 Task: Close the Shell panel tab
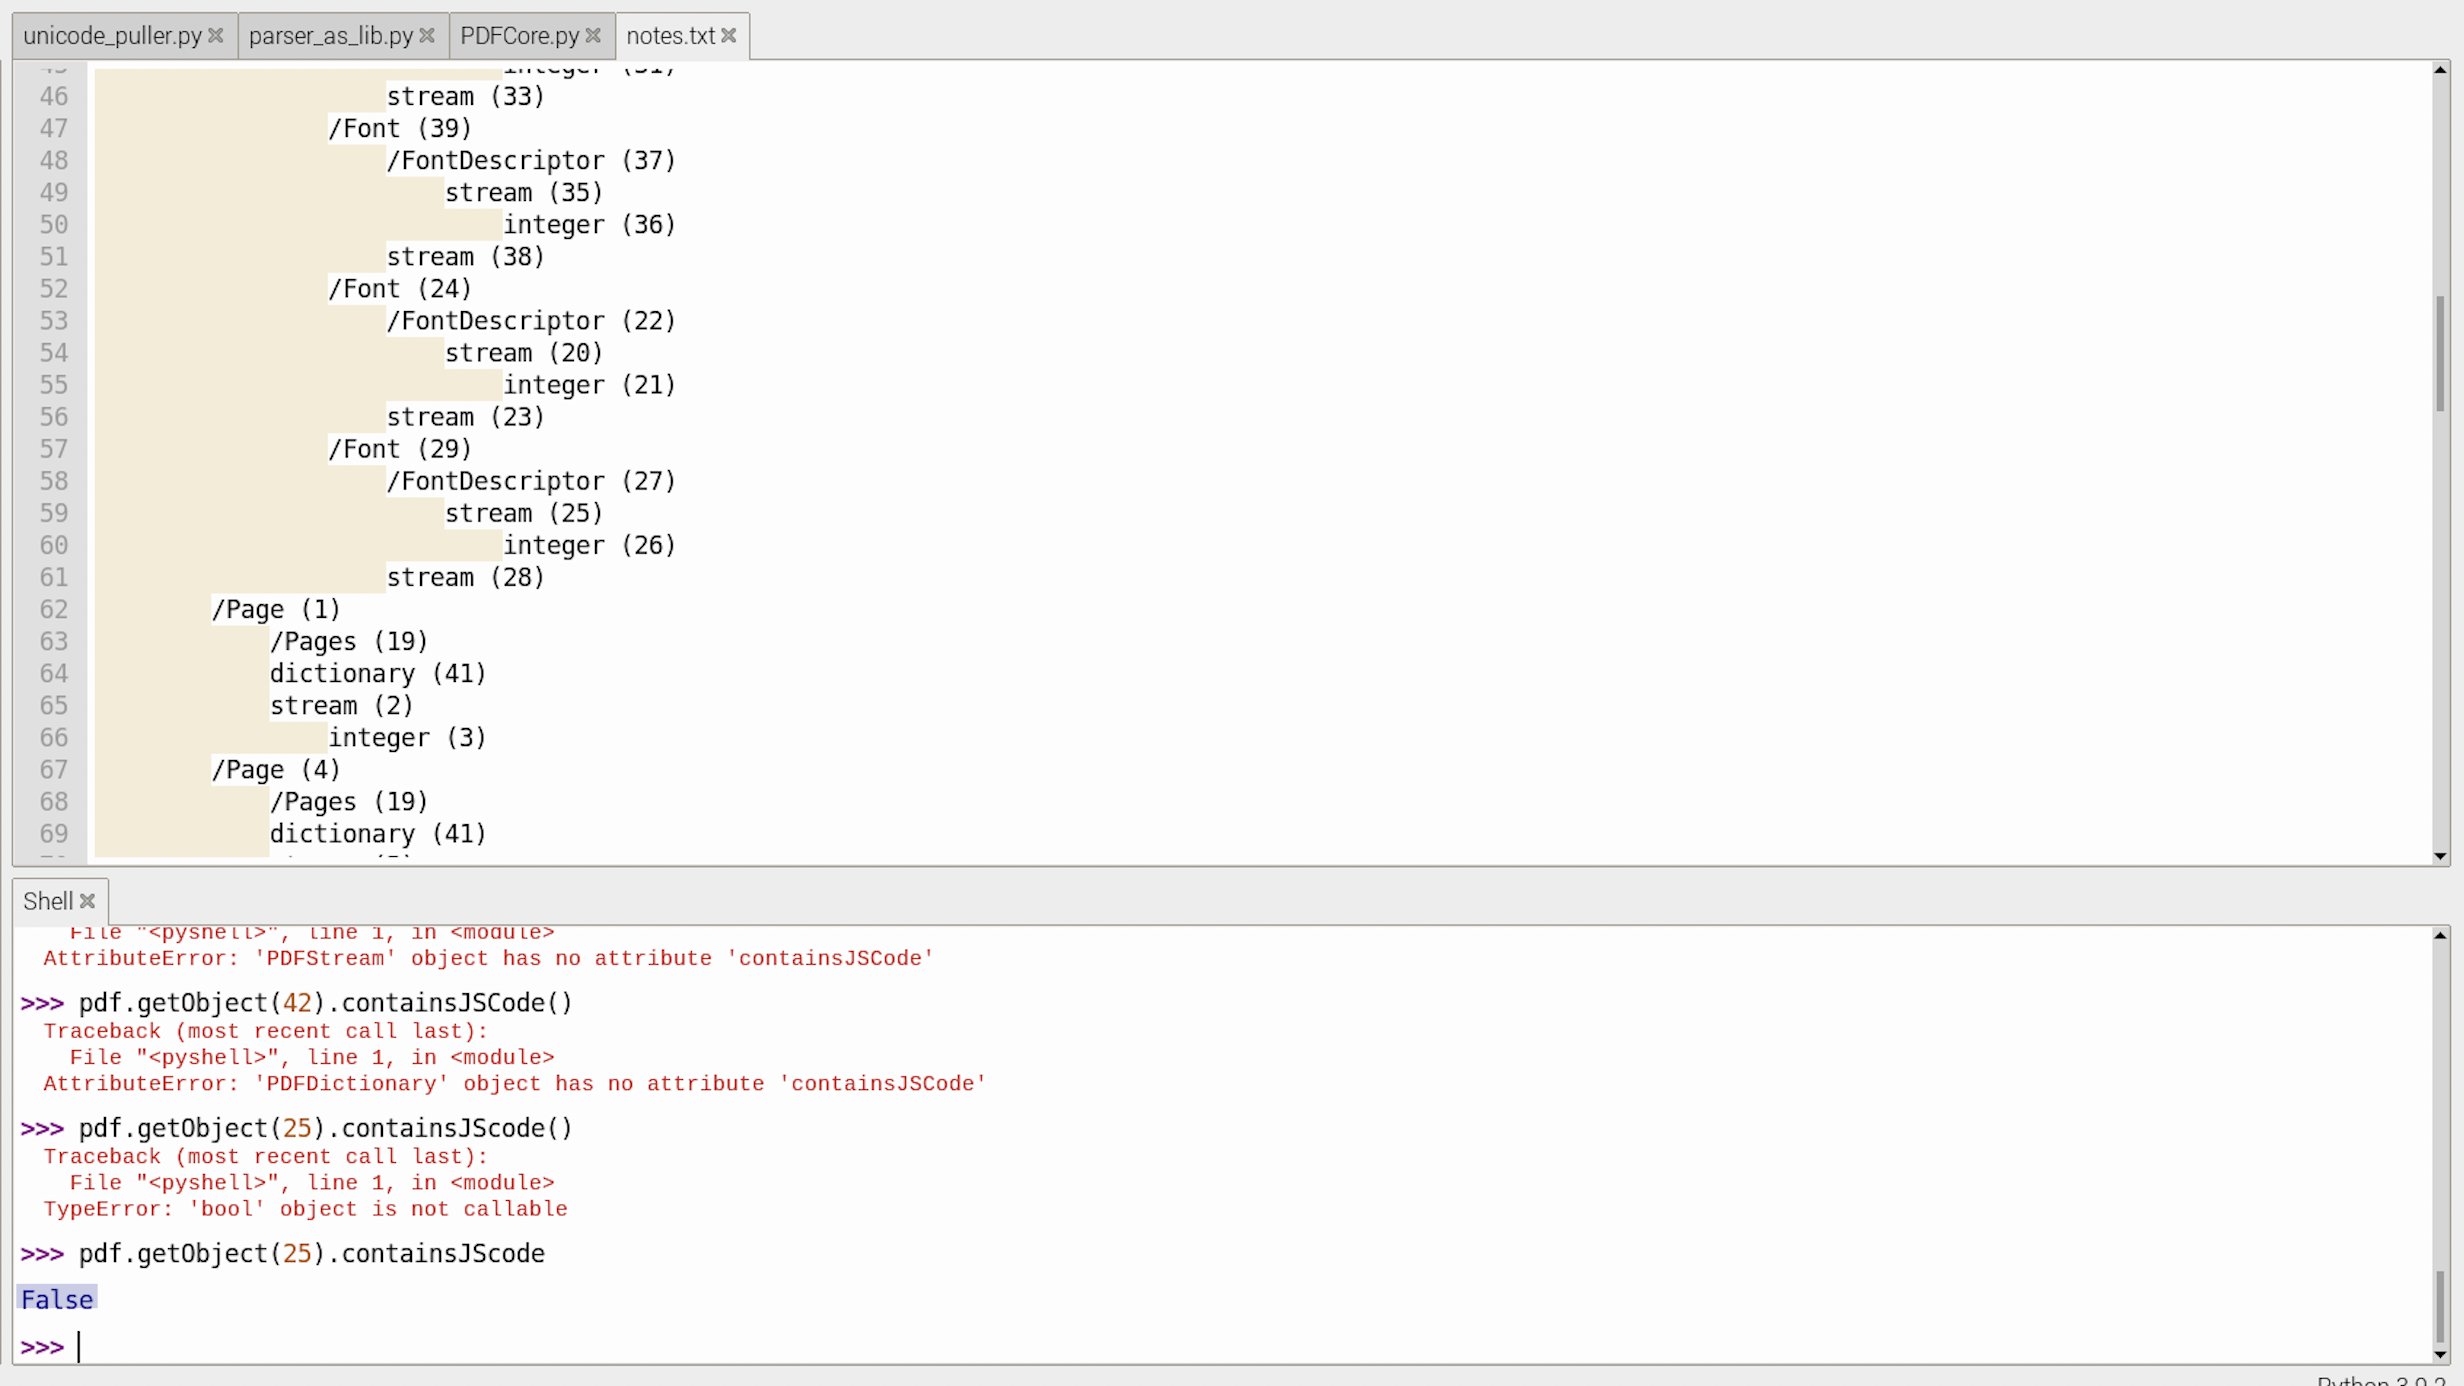[88, 901]
